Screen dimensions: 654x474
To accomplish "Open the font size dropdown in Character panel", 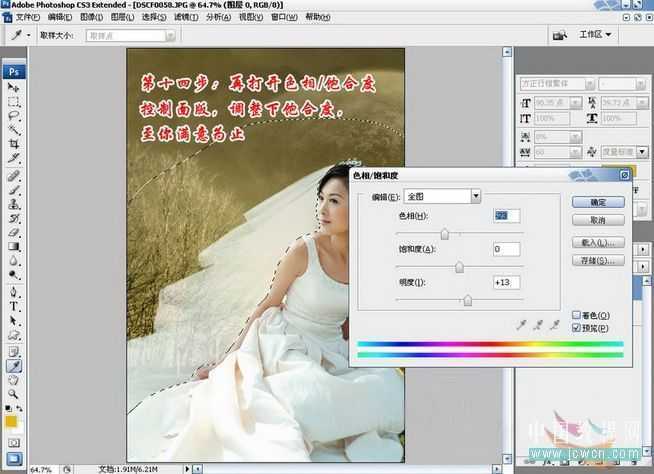I will tap(558, 102).
